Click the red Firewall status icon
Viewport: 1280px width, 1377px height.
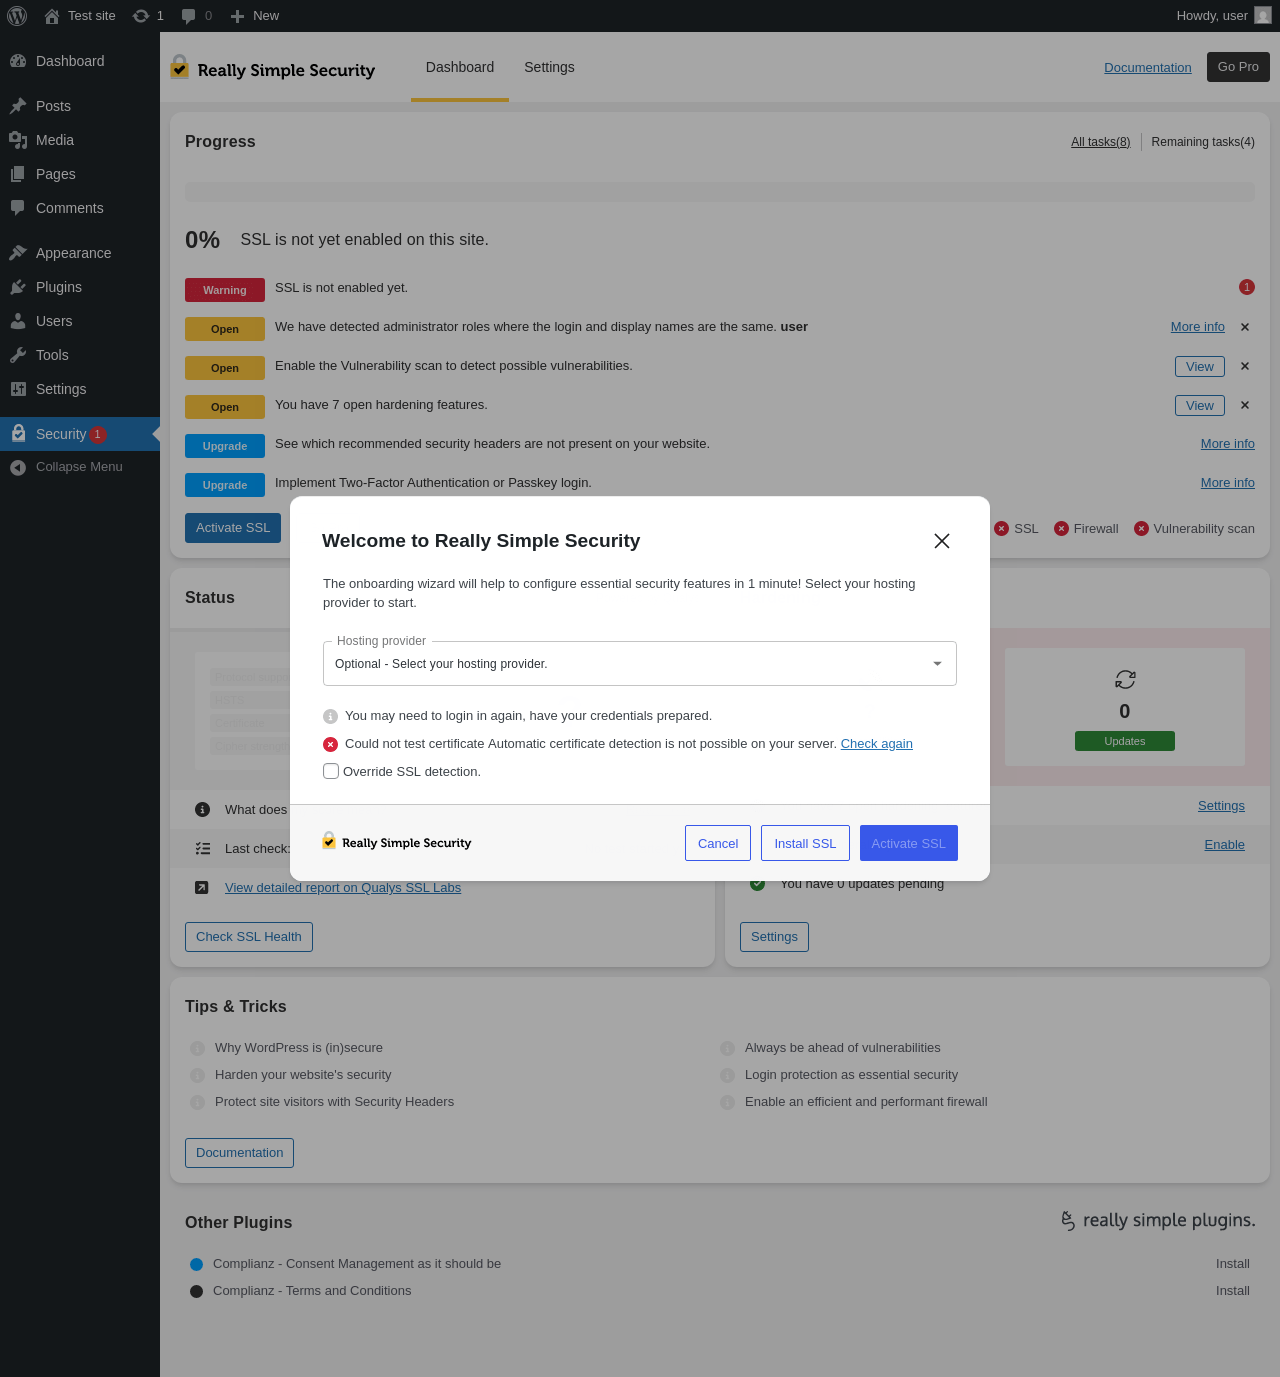pos(1061,529)
